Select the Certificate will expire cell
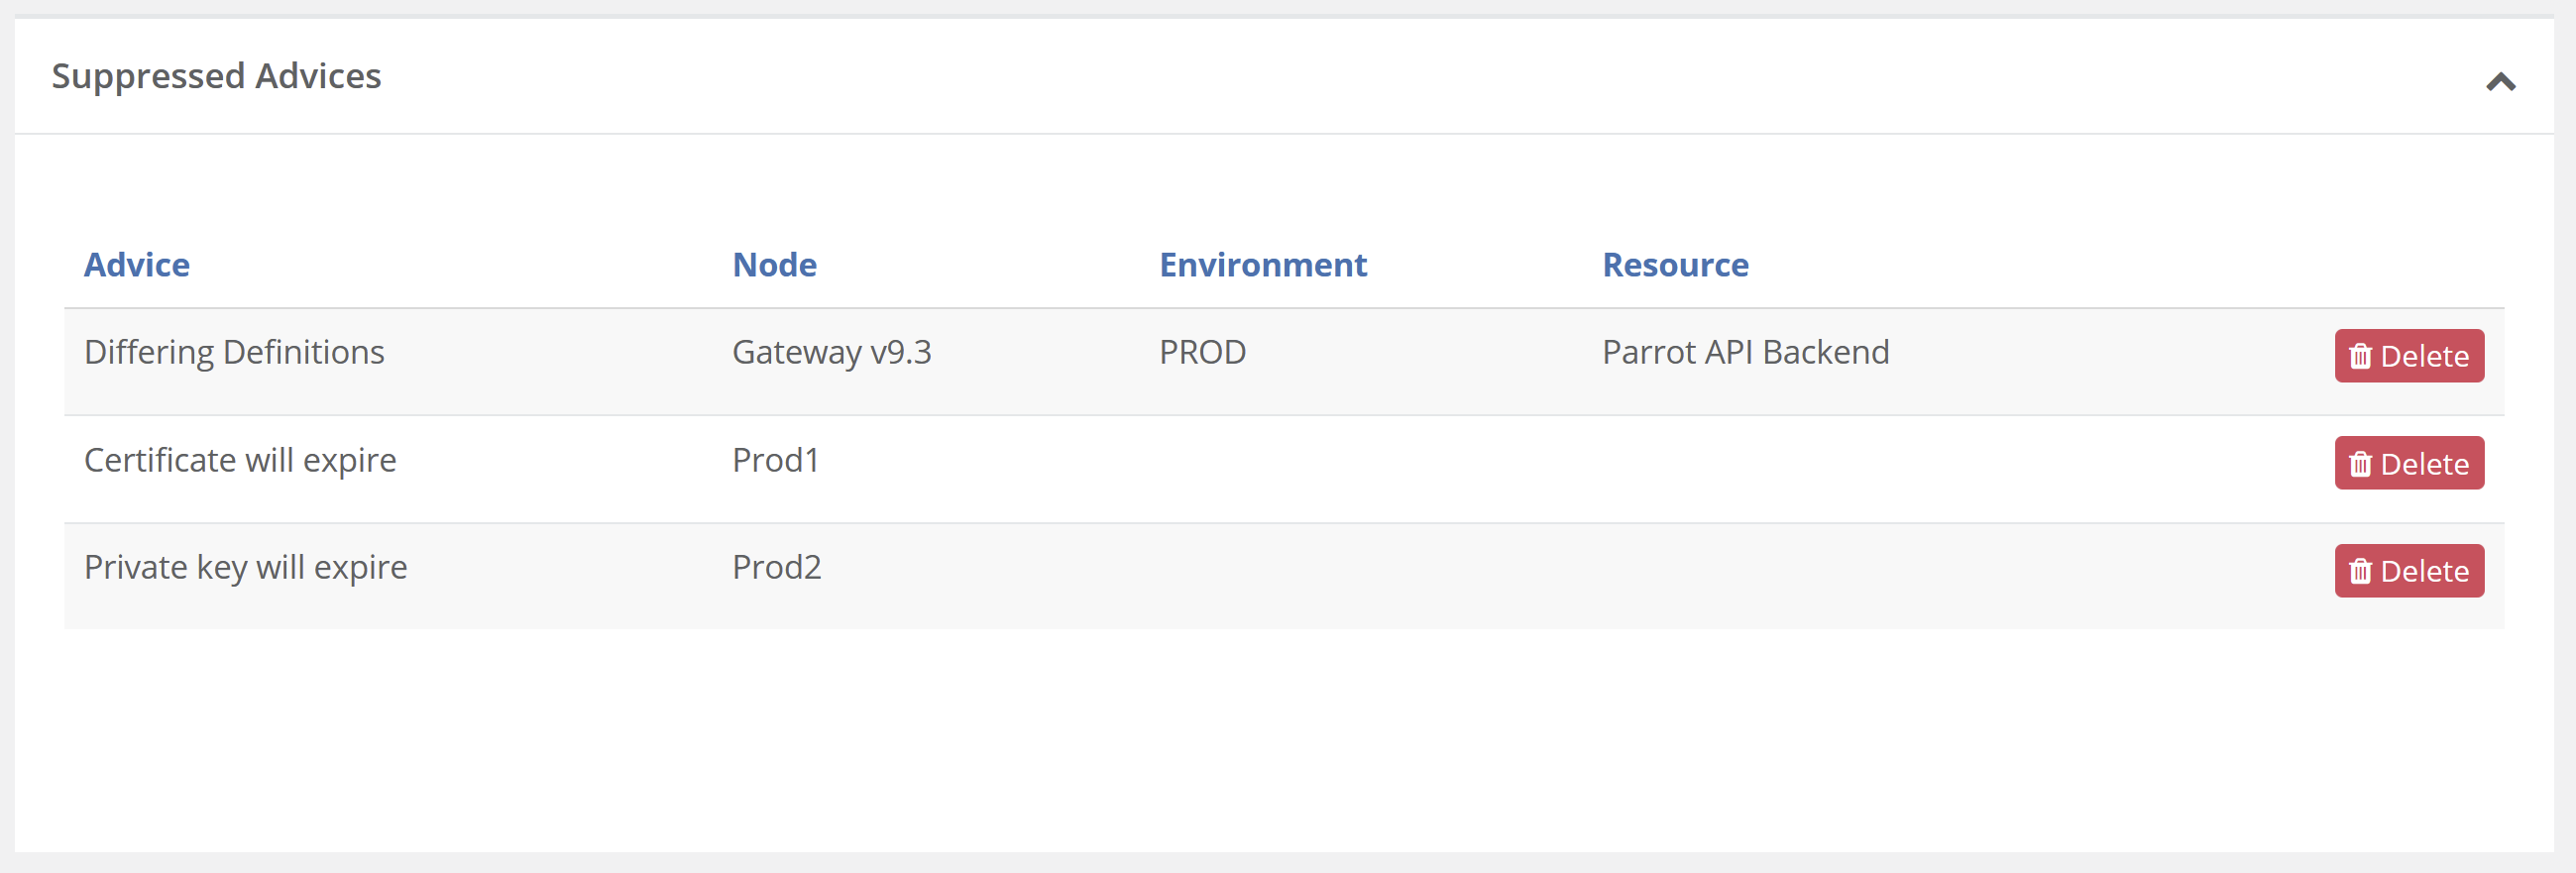Viewport: 2576px width, 873px height. [x=240, y=460]
